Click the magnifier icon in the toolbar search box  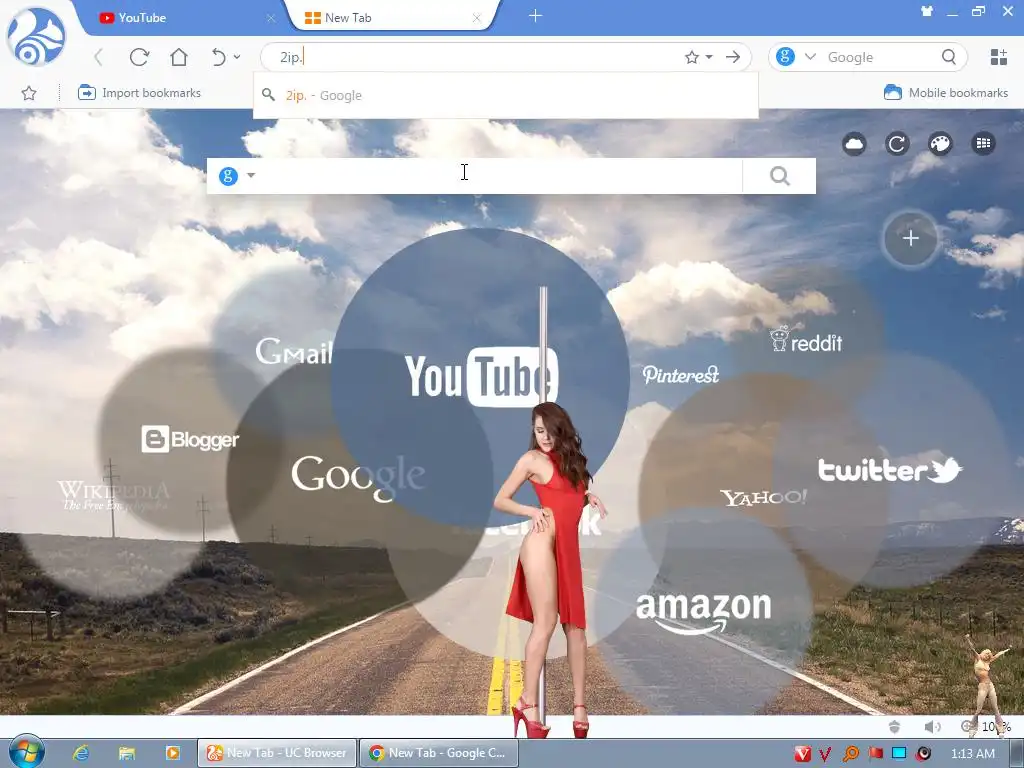pyautogui.click(x=949, y=57)
